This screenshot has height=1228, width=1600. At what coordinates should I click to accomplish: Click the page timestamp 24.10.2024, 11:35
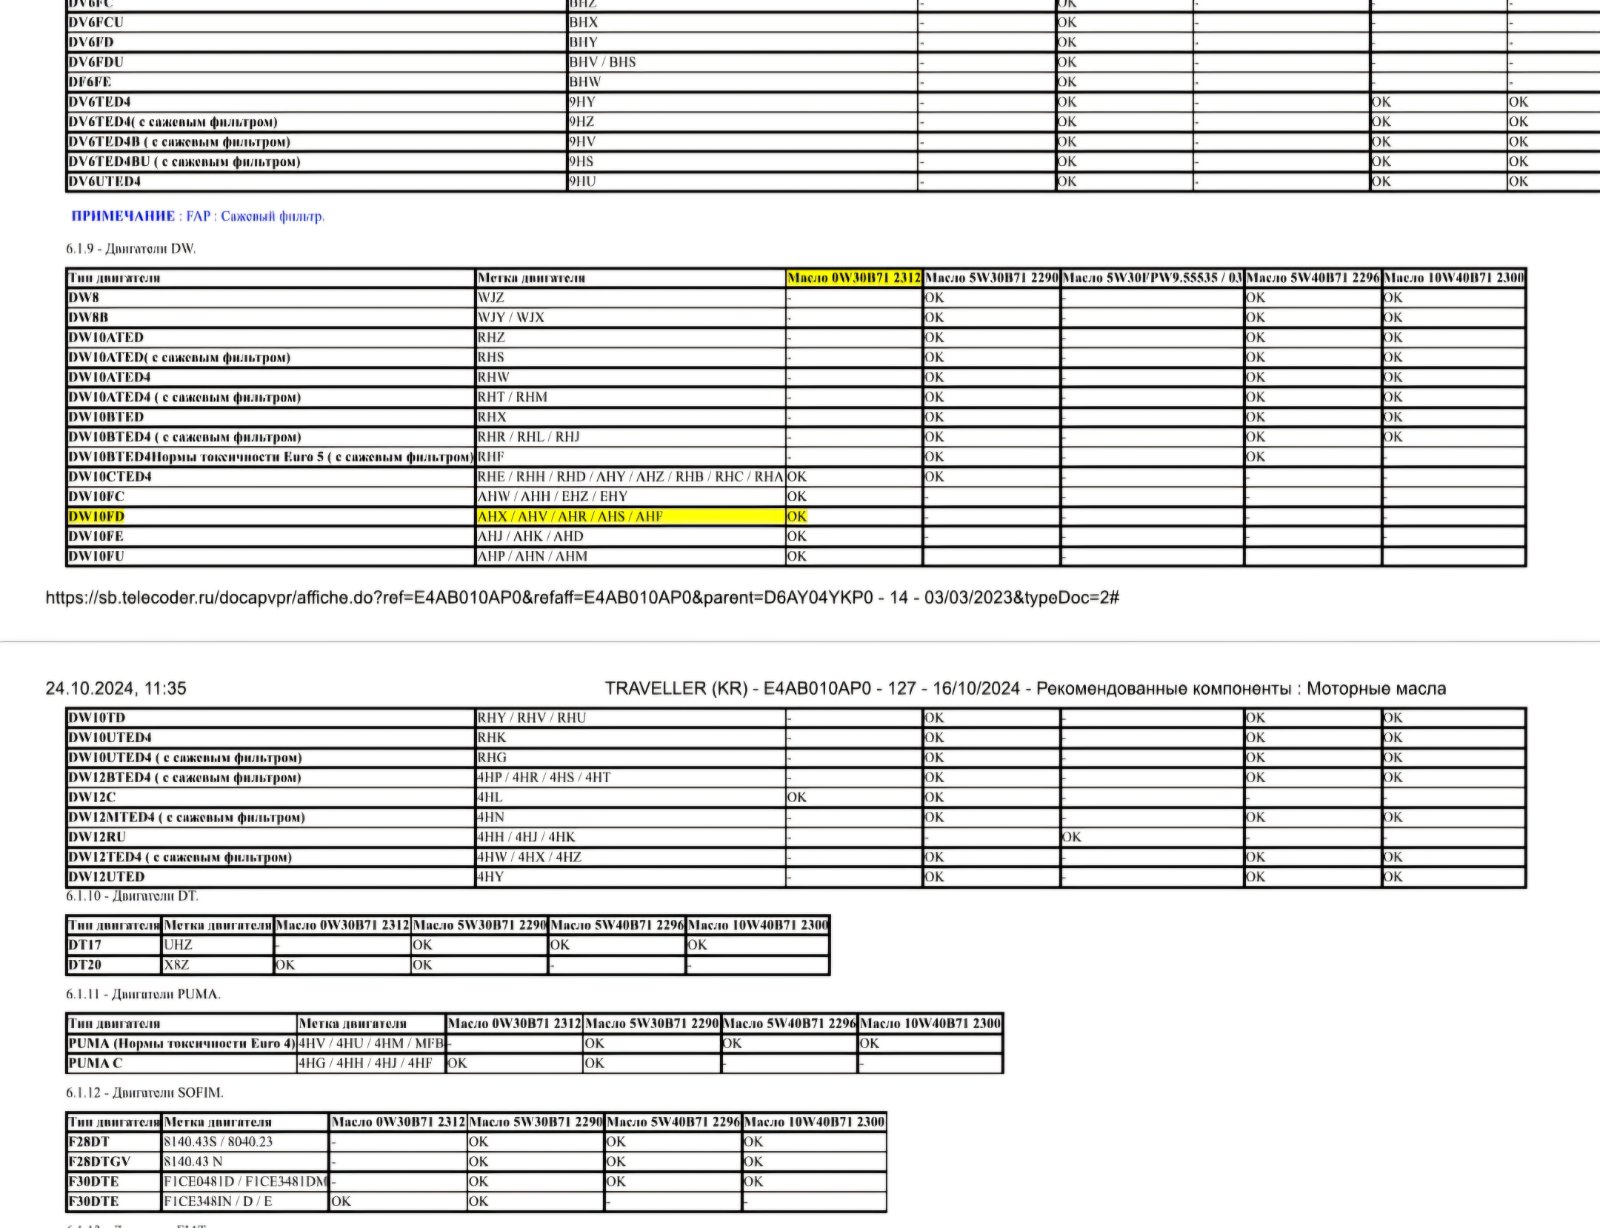(x=116, y=688)
